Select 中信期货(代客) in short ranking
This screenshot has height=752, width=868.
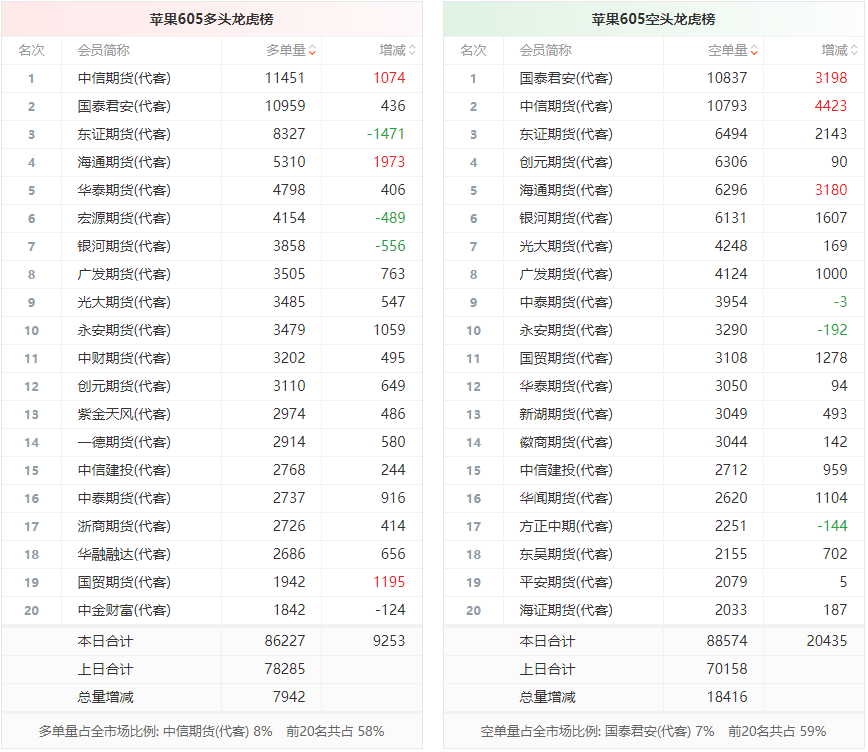pos(566,106)
